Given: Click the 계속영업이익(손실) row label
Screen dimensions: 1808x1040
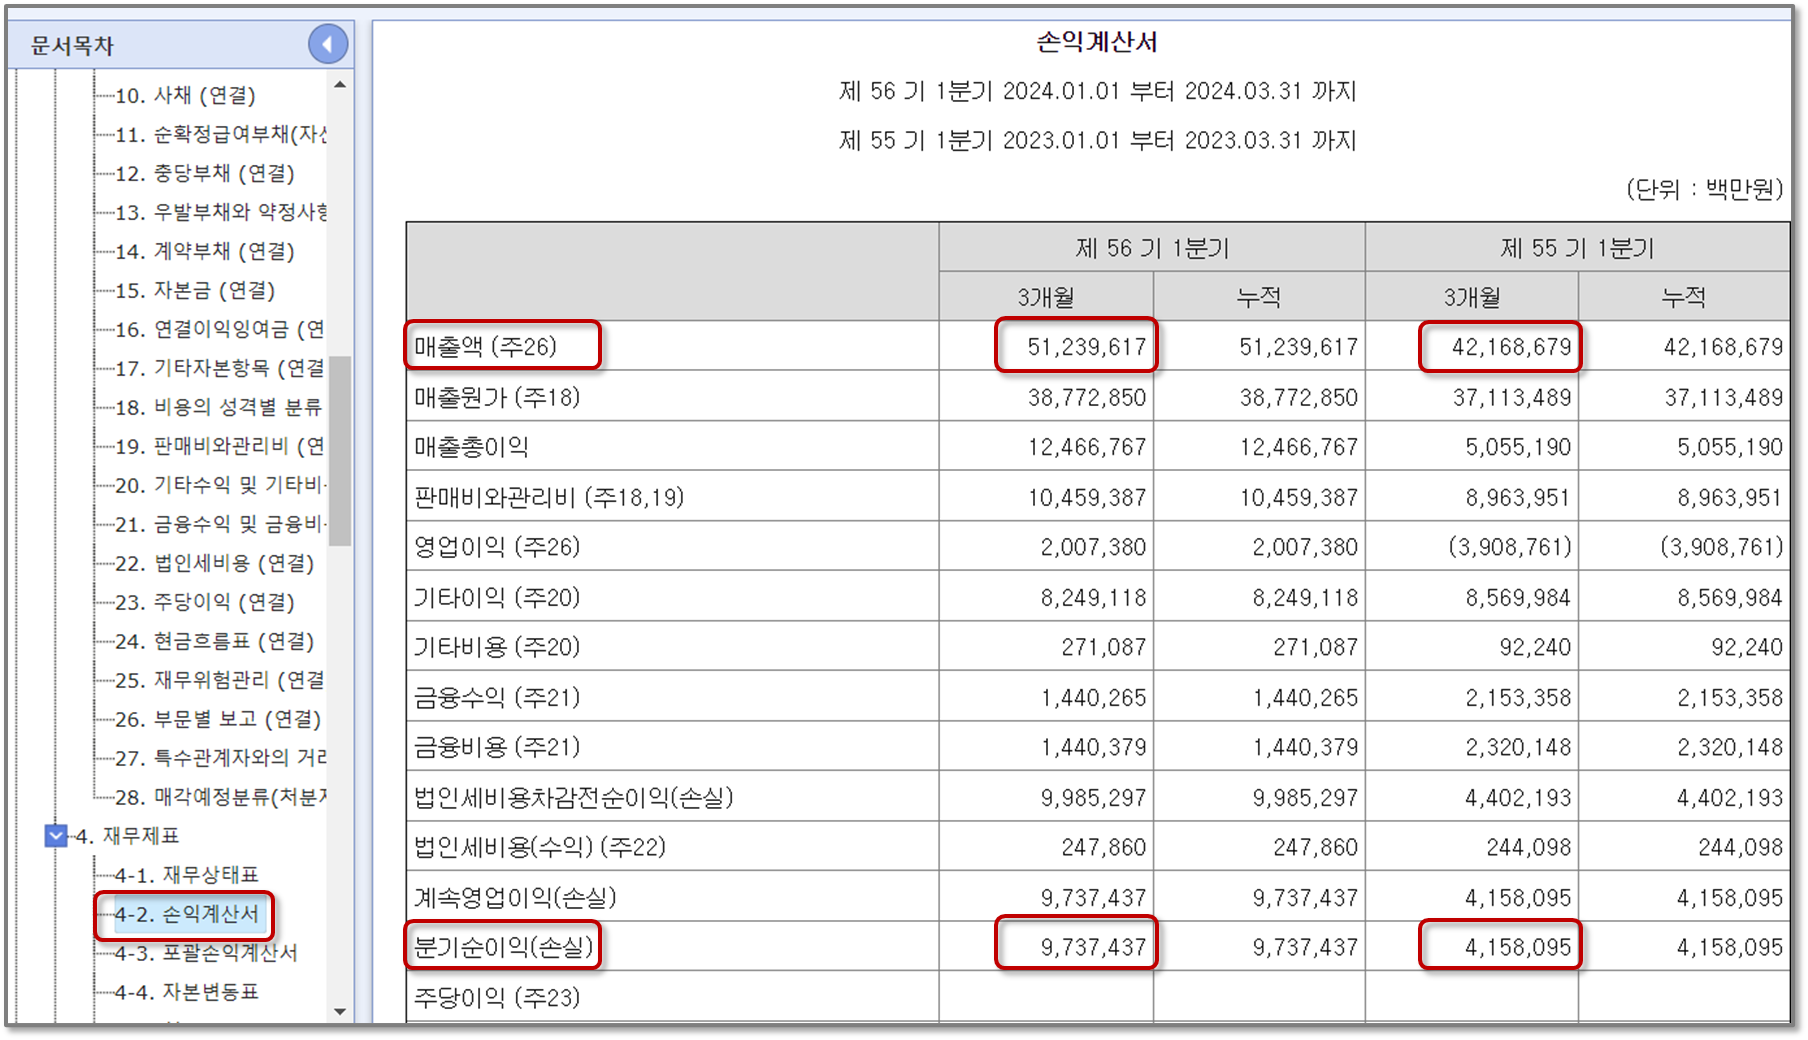Looking at the screenshot, I should click(x=515, y=897).
